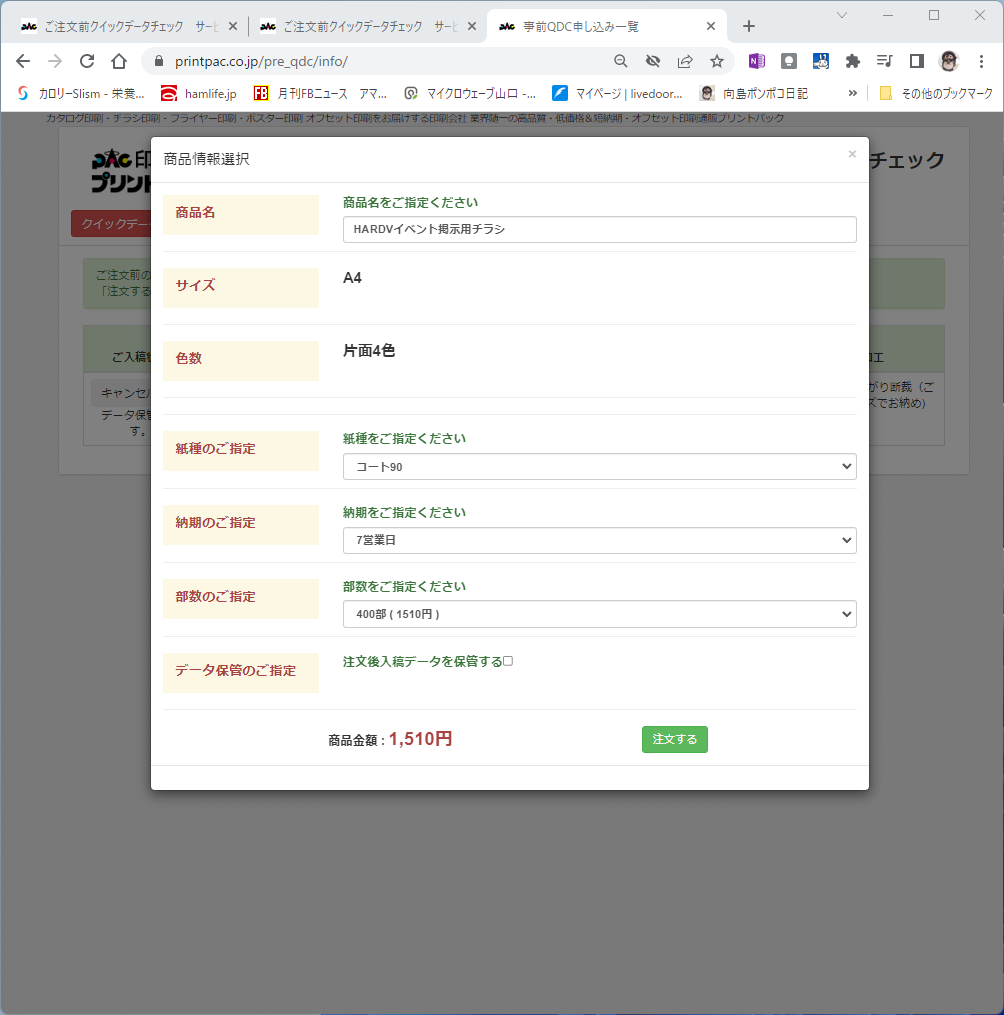Open the マイクロウェーブ山口 bookmark
Image resolution: width=1004 pixels, height=1015 pixels.
pyautogui.click(x=471, y=94)
